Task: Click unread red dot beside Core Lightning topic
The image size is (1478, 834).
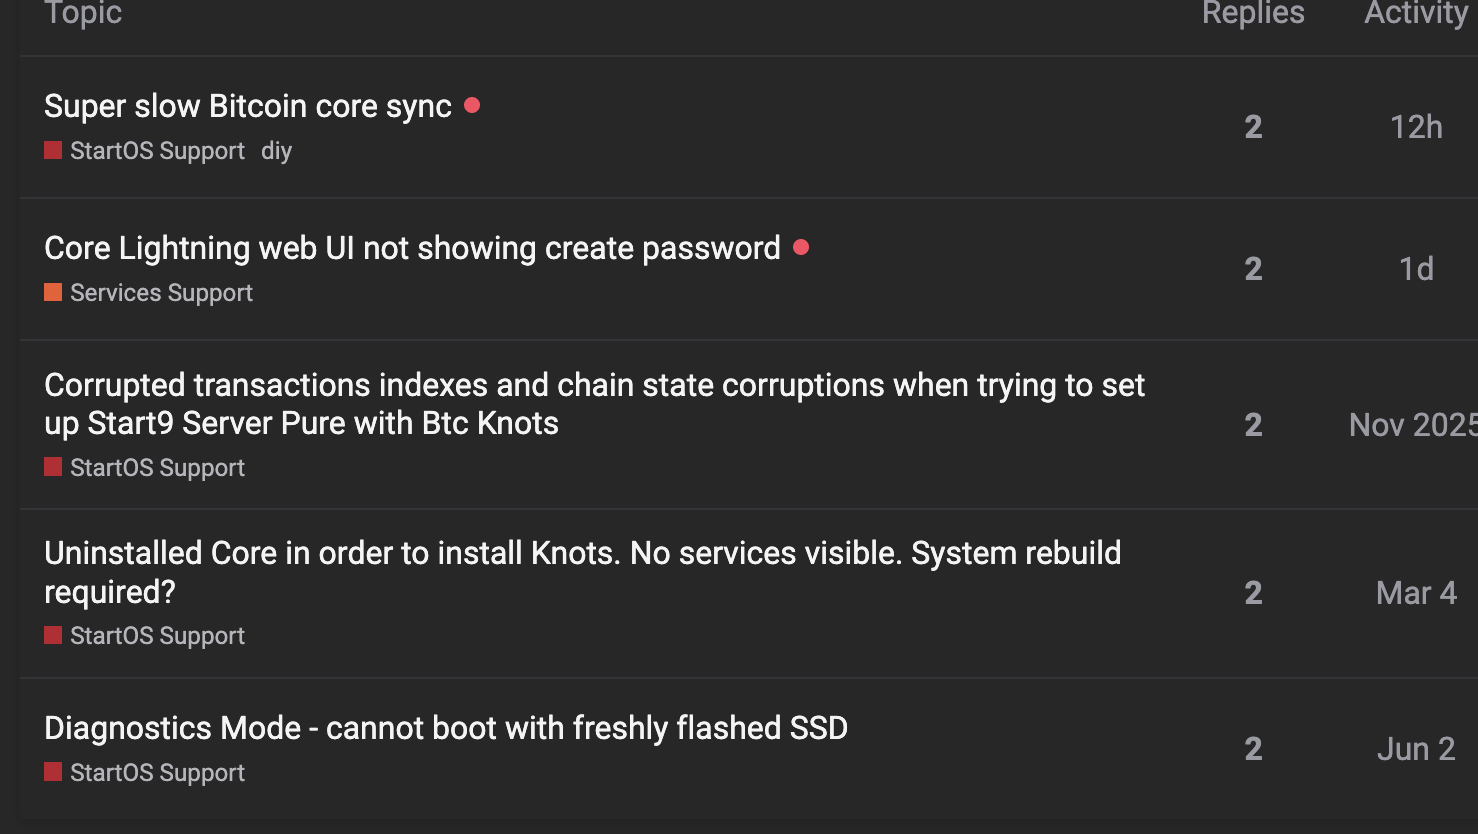Action: coord(801,247)
